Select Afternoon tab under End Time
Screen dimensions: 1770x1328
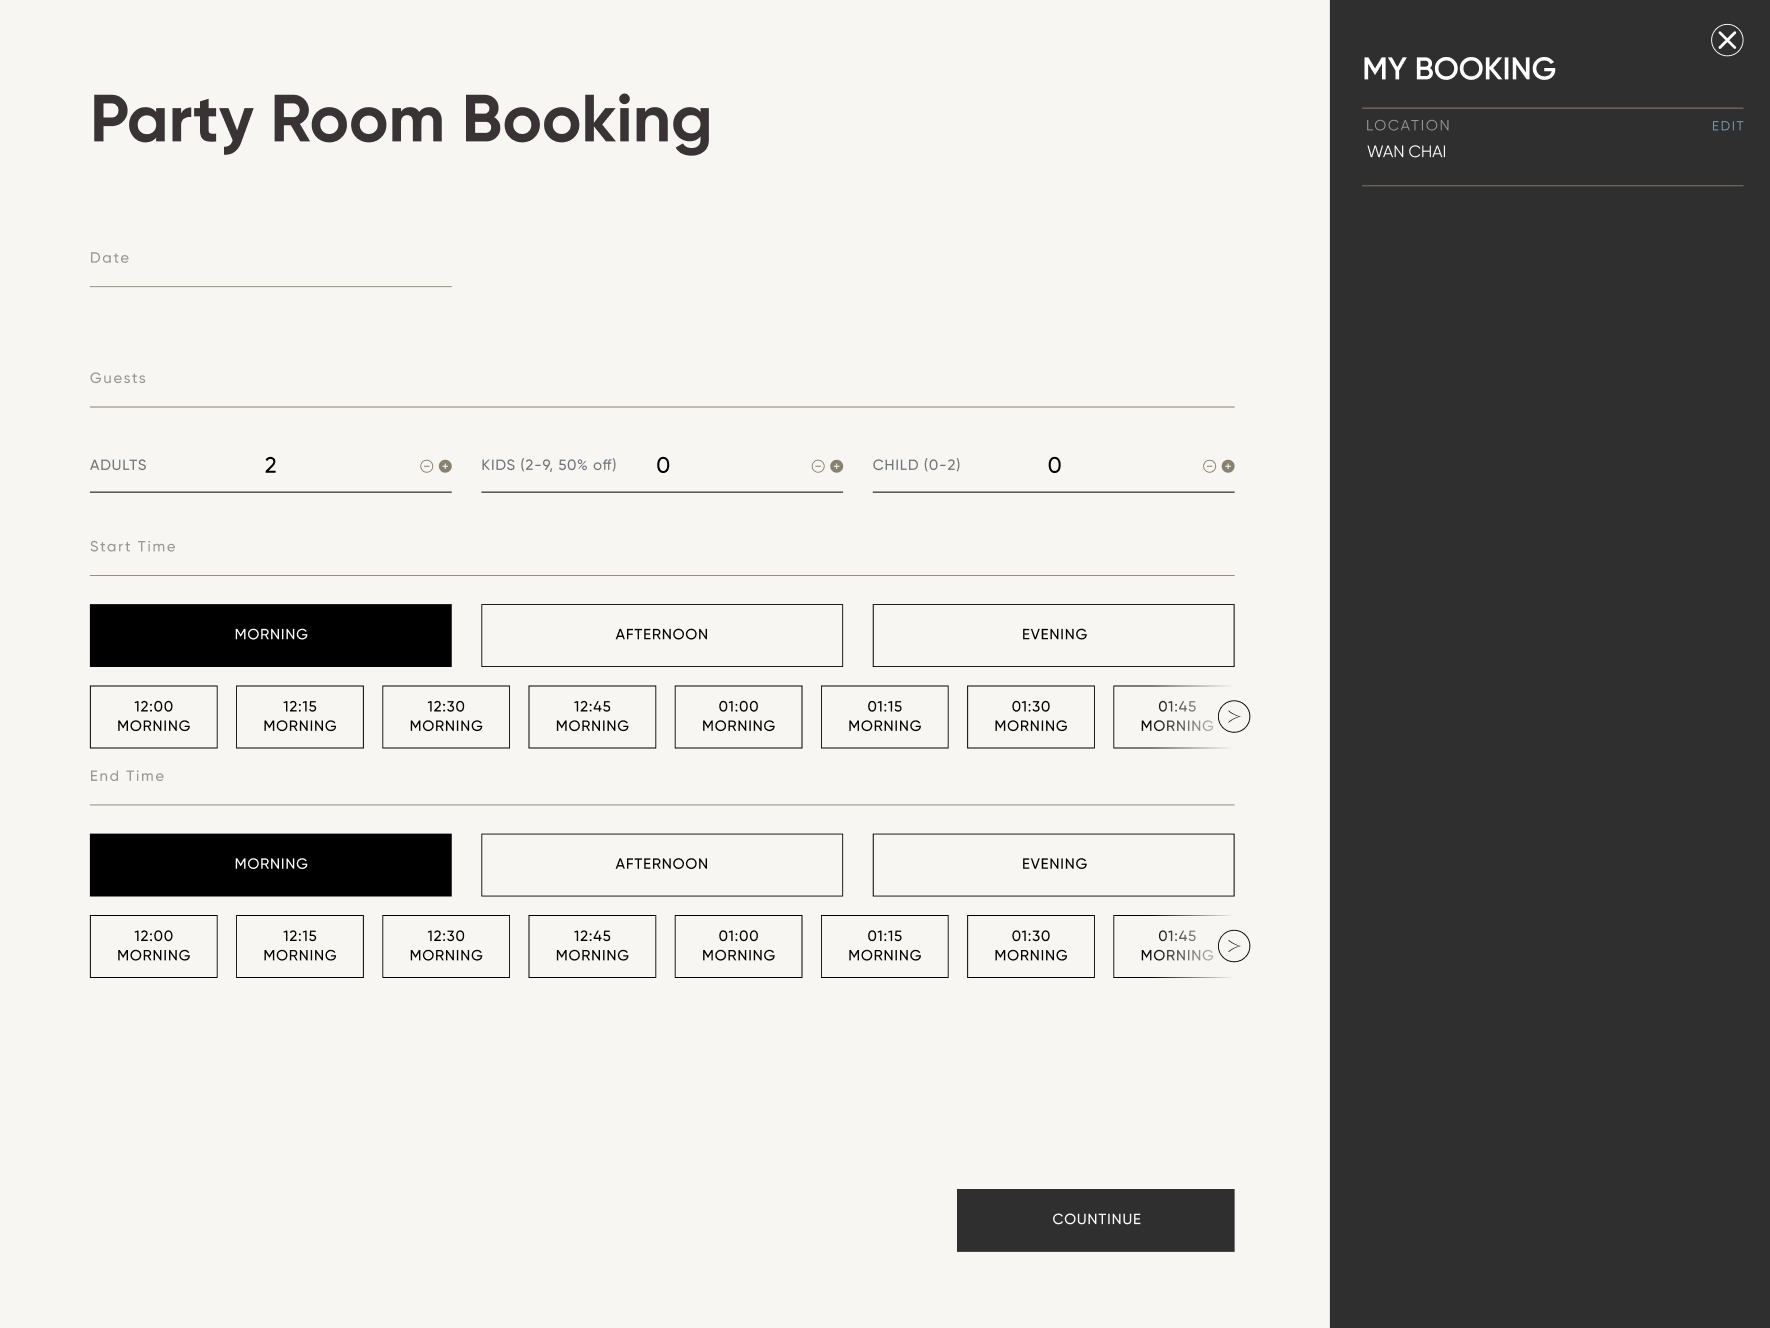tap(662, 865)
